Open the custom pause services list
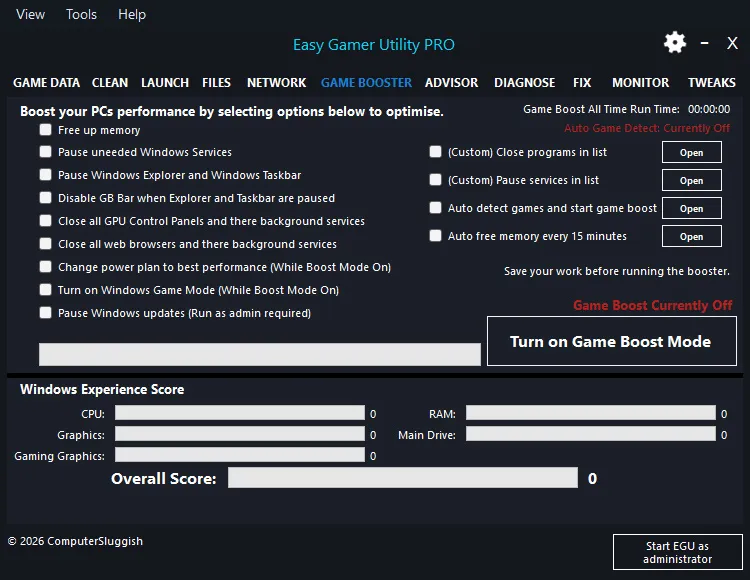 coord(692,180)
